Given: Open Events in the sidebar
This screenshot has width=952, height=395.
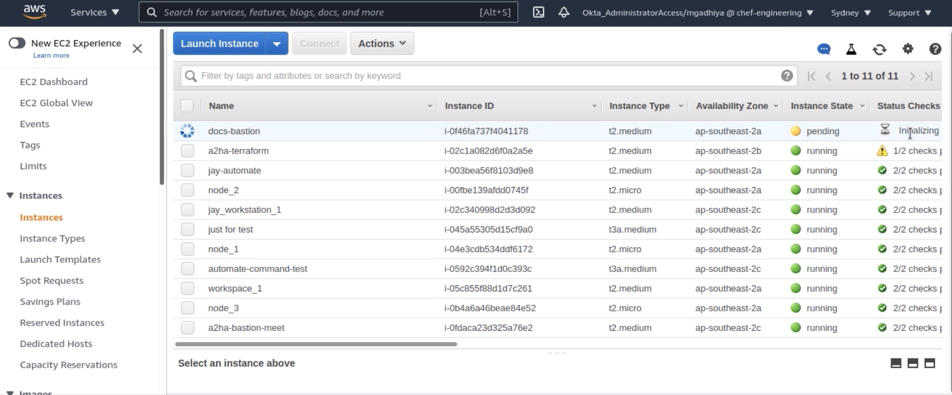Looking at the screenshot, I should pos(35,124).
